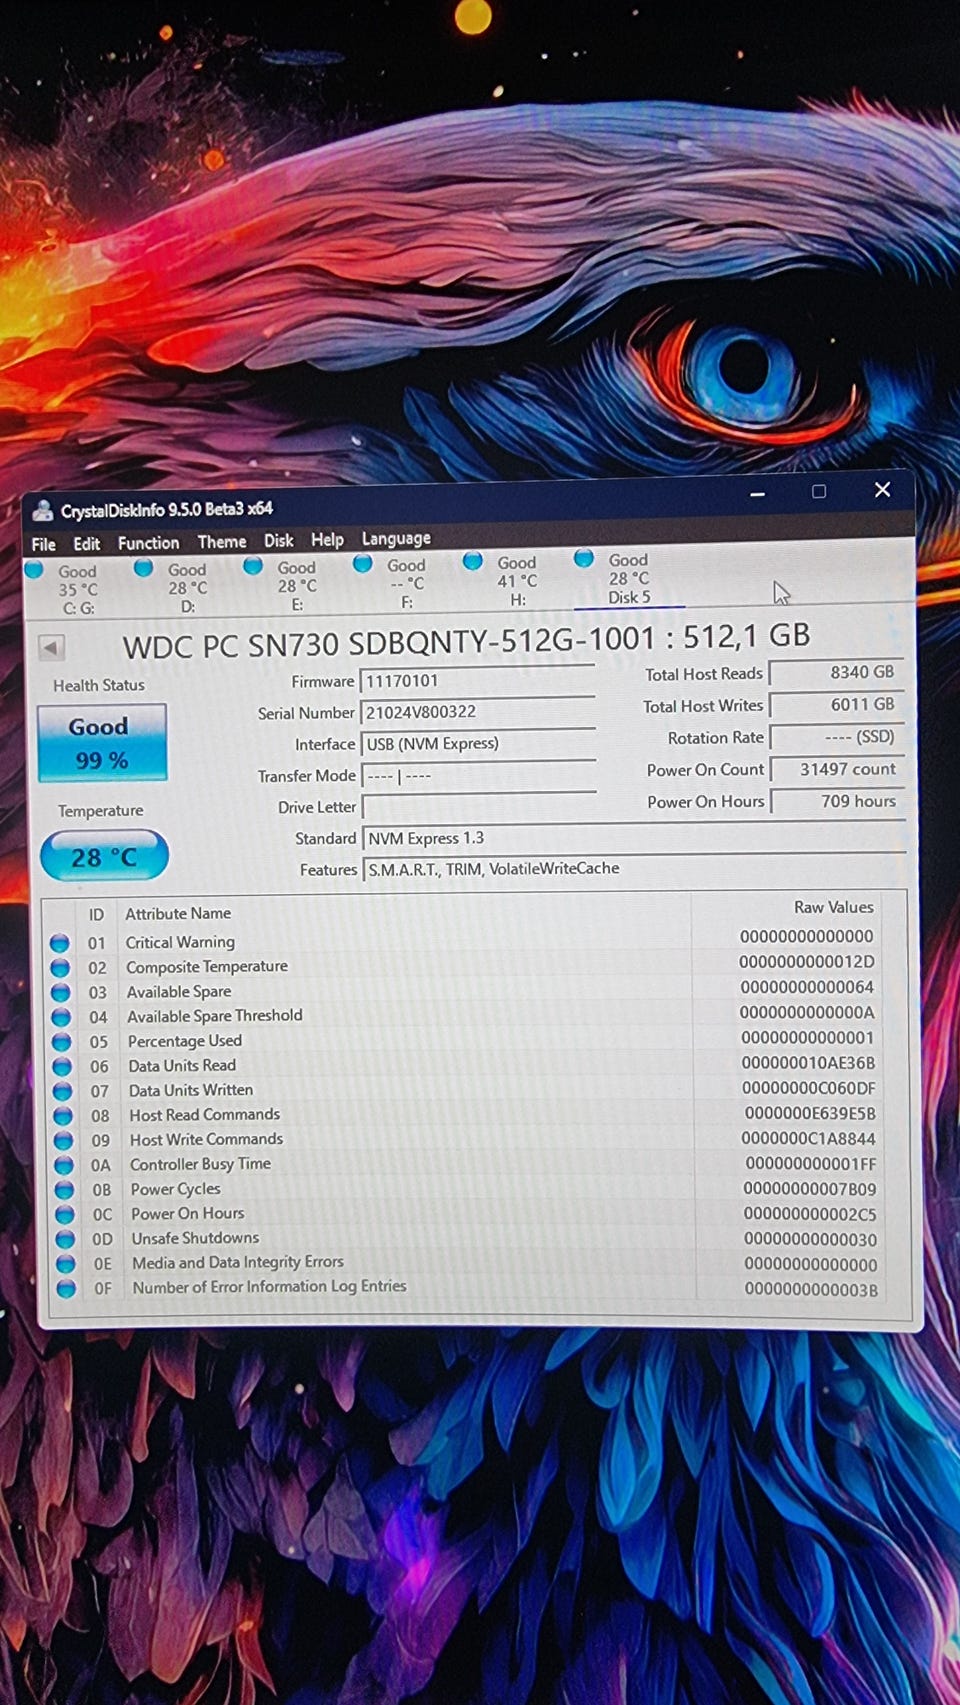Viewport: 960px width, 1705px height.
Task: Open the File menu
Action: (44, 544)
